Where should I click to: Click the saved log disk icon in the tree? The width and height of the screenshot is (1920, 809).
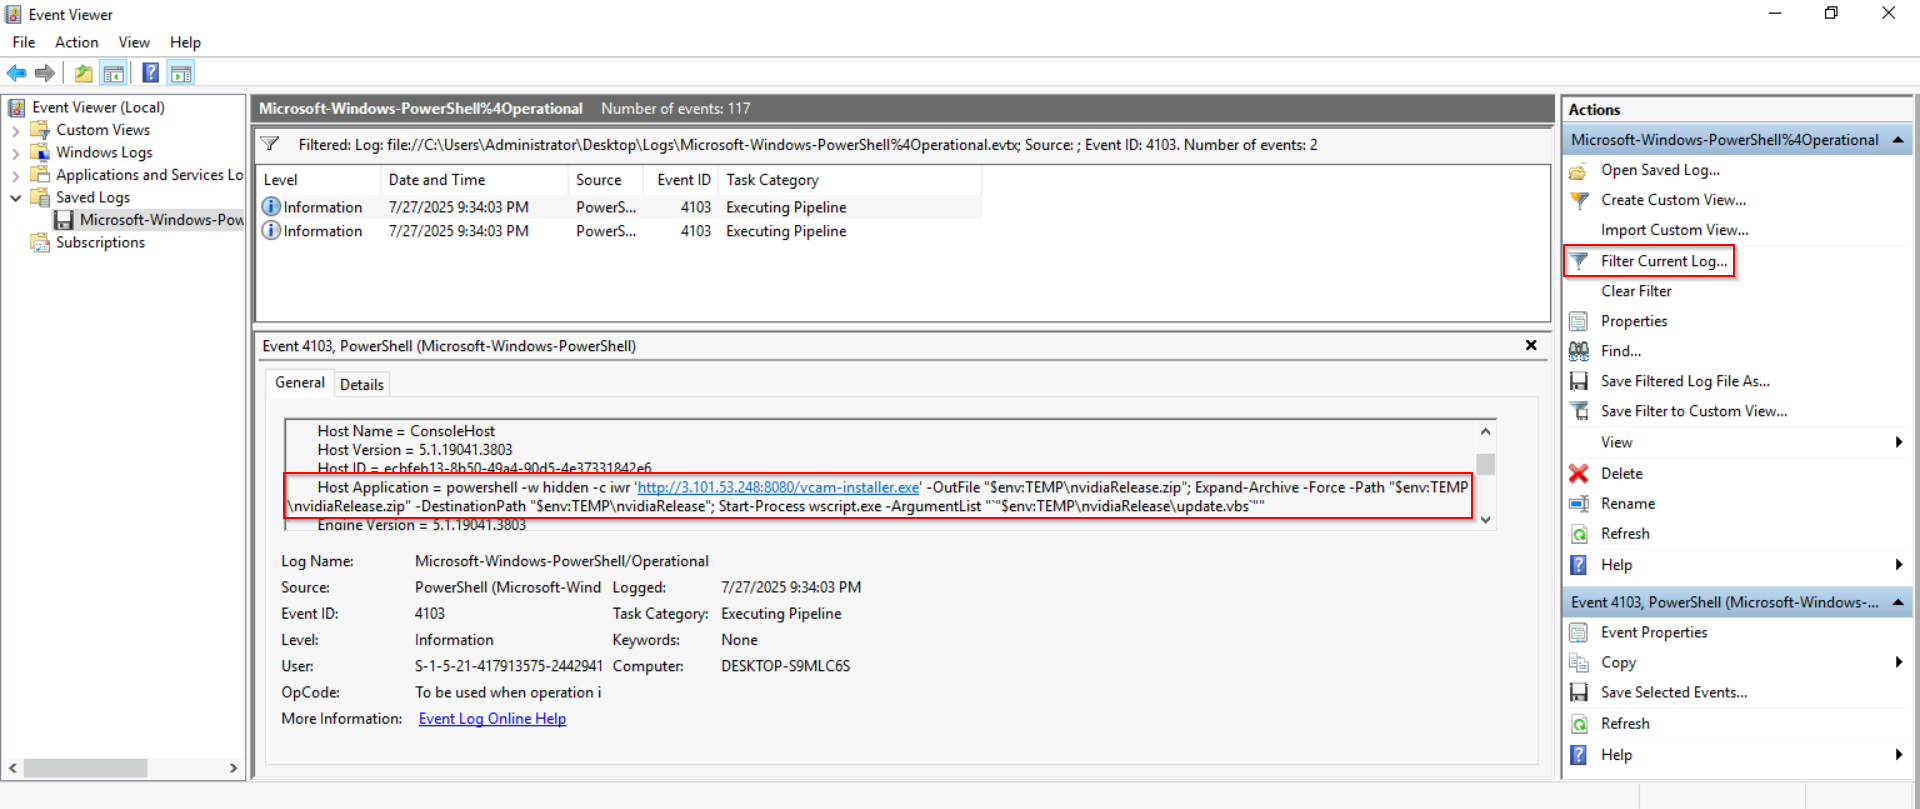[x=64, y=220]
